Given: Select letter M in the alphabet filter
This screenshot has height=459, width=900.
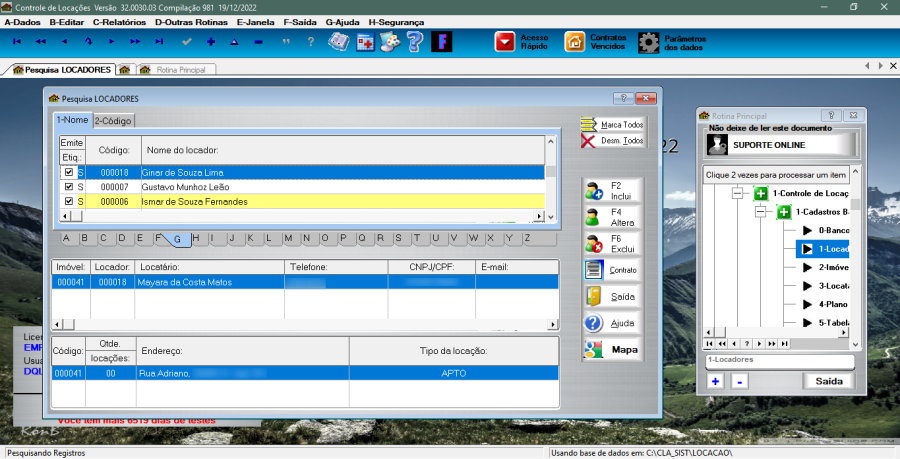Looking at the screenshot, I should (287, 238).
